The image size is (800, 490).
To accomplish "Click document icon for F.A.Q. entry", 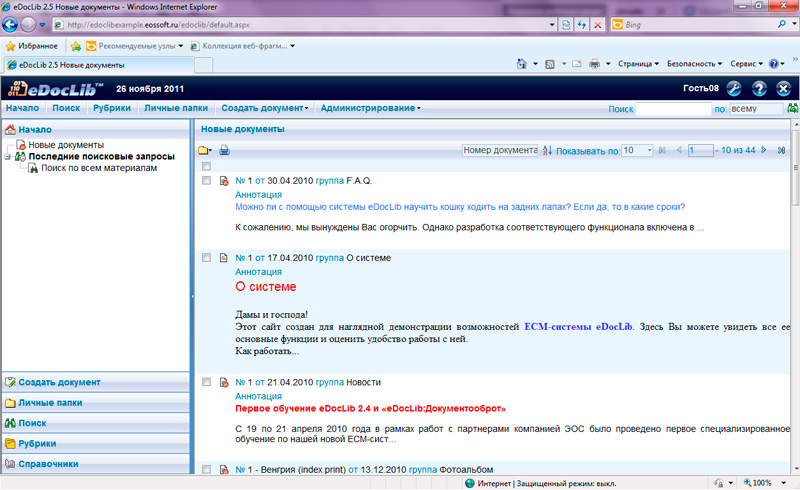I will pyautogui.click(x=223, y=181).
